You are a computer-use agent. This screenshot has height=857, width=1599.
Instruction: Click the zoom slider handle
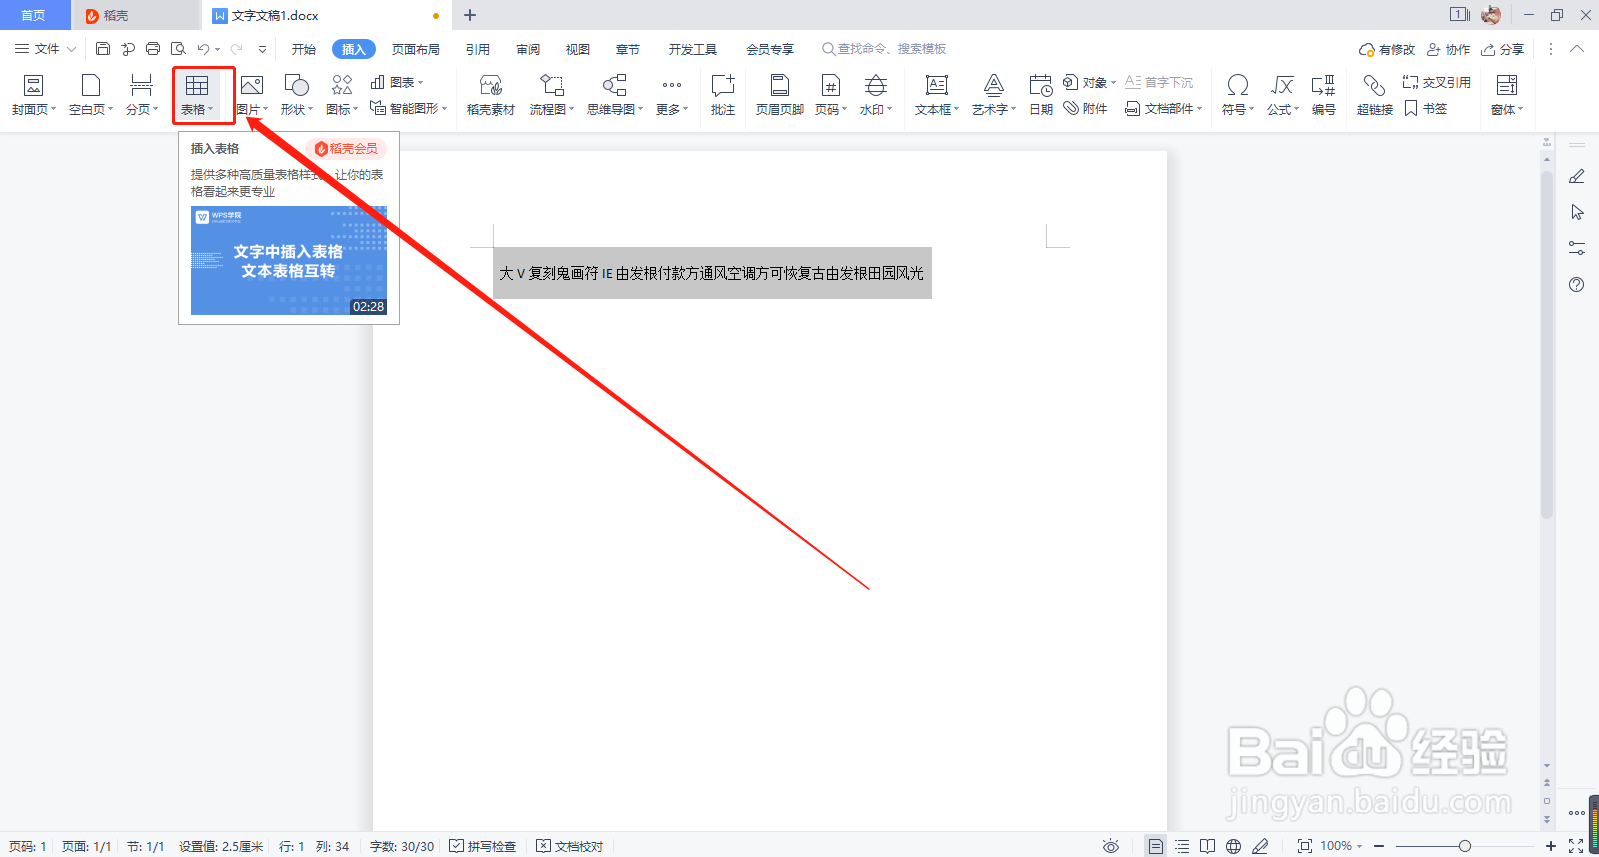coord(1465,846)
